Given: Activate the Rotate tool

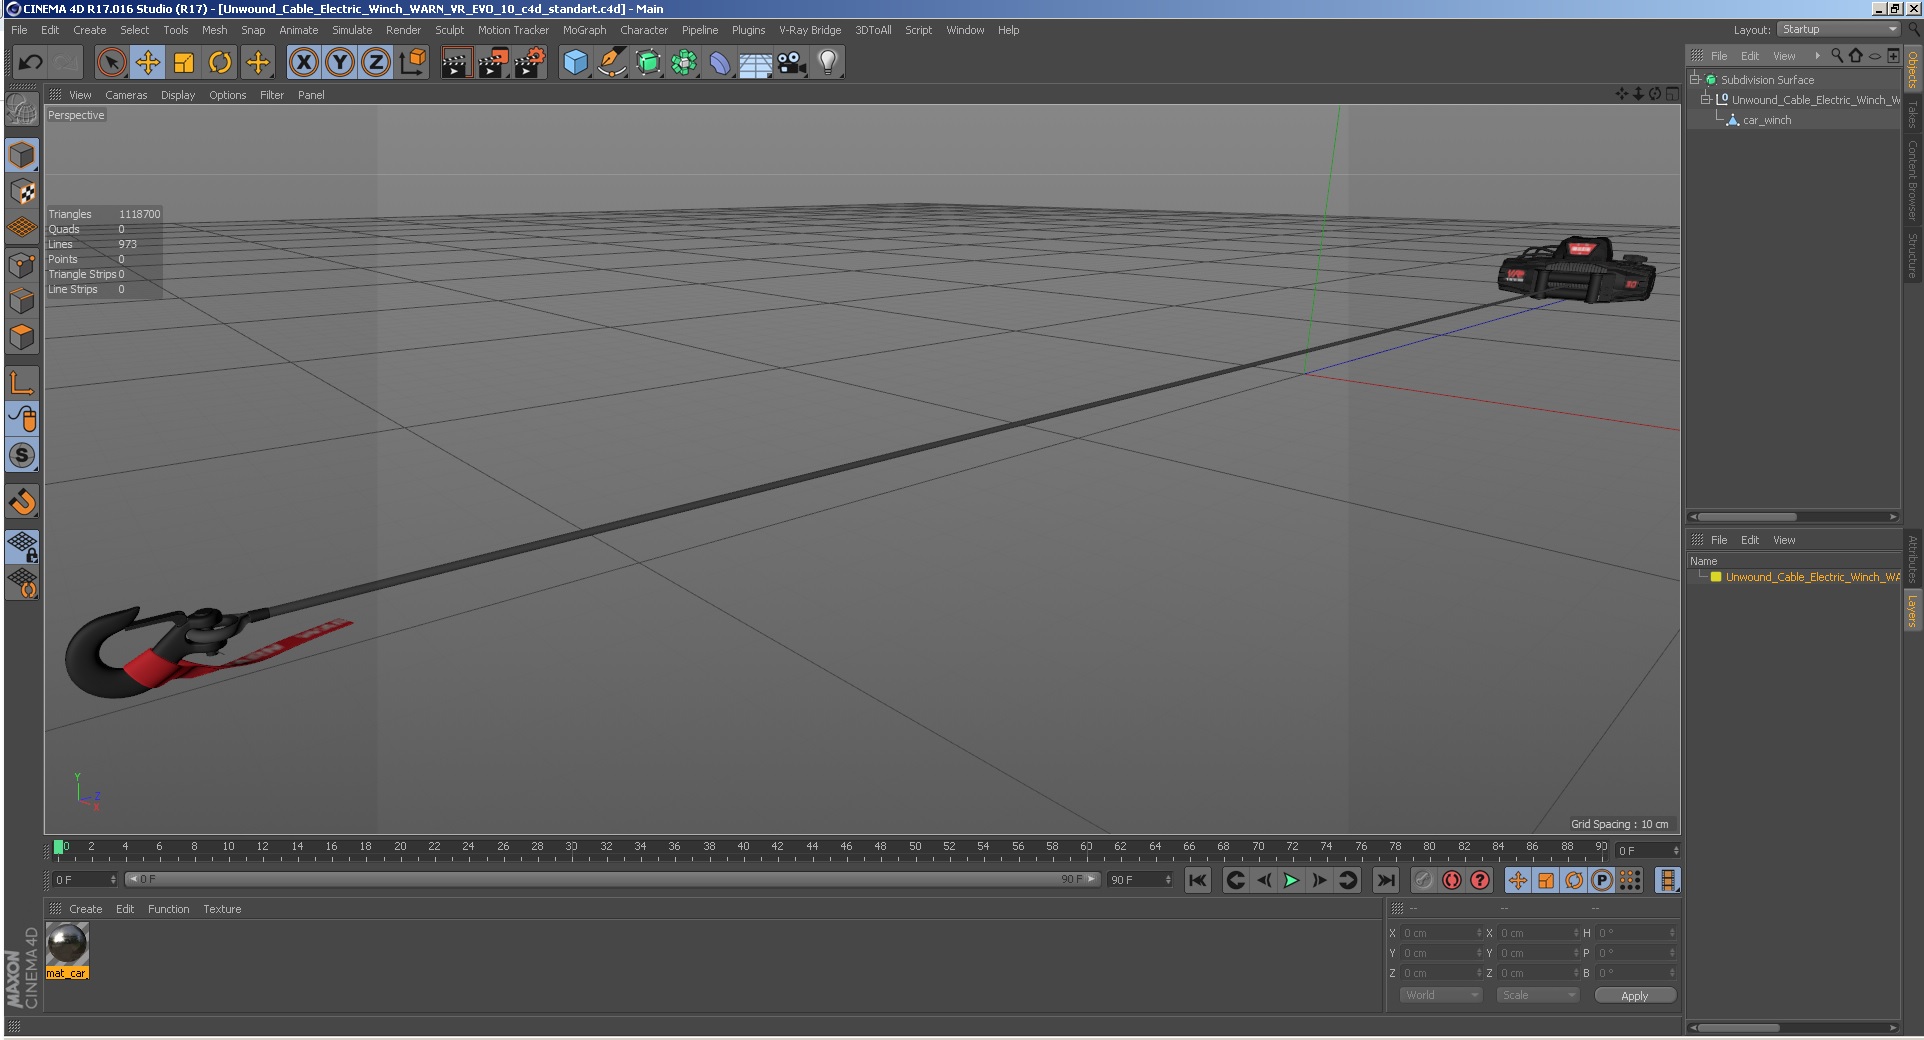Looking at the screenshot, I should click(220, 63).
